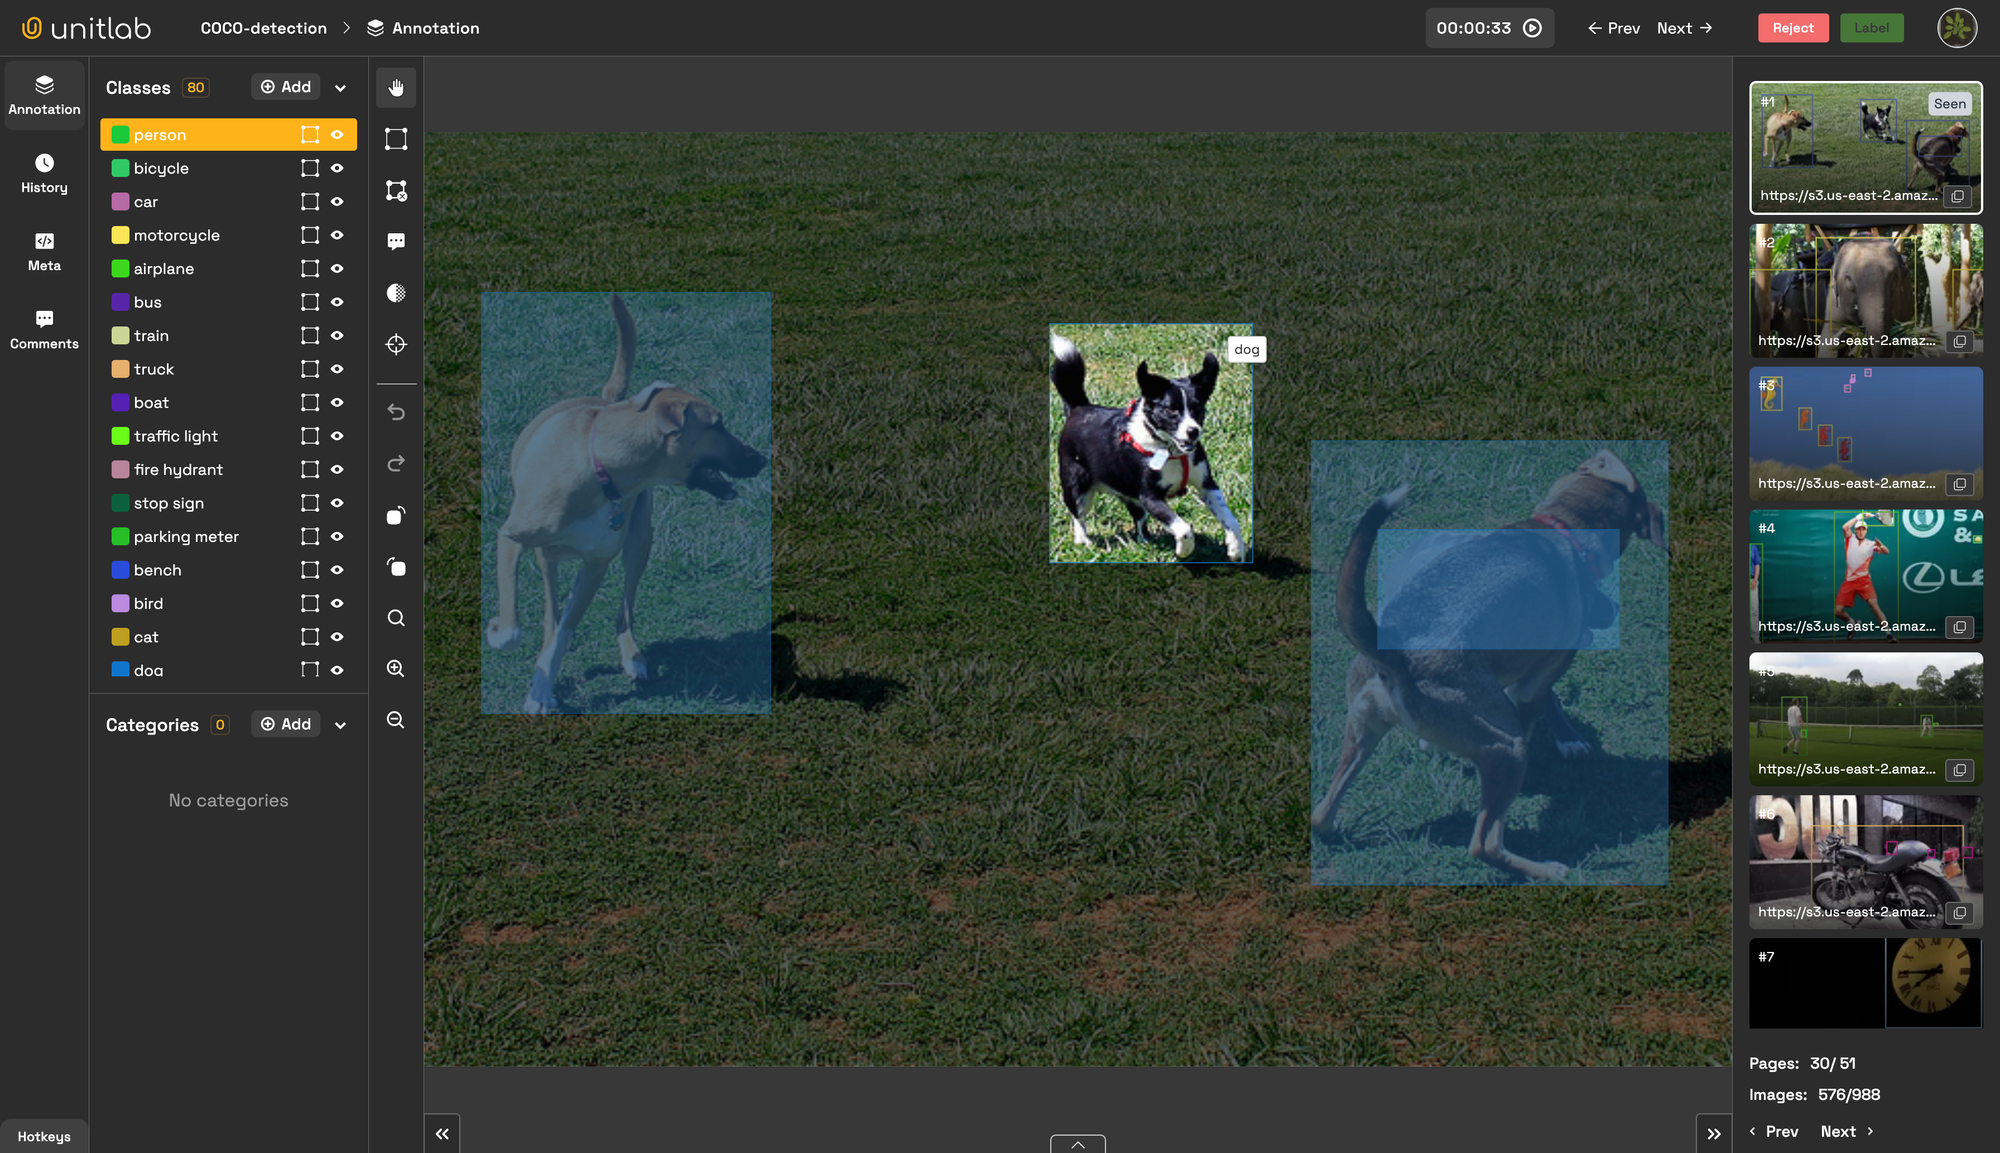Viewport: 2000px width, 1153px height.
Task: Click the redo arrow icon
Action: 396,463
